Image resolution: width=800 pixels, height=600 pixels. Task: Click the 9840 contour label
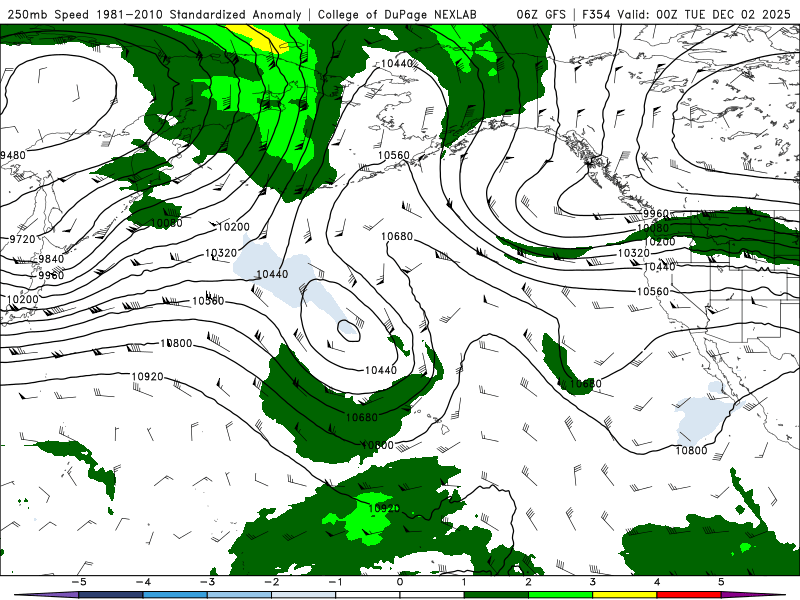(x=51, y=259)
